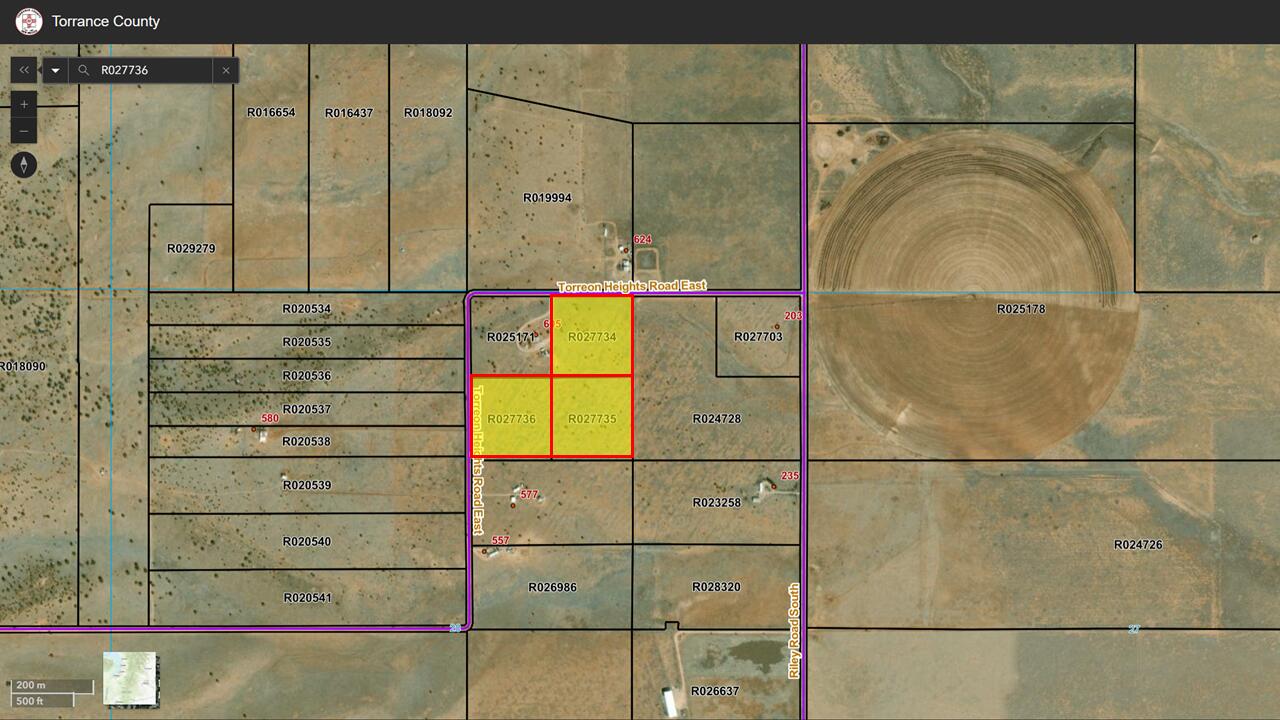Select highlighted parcel R027736
This screenshot has width=1280, height=720.
511,416
